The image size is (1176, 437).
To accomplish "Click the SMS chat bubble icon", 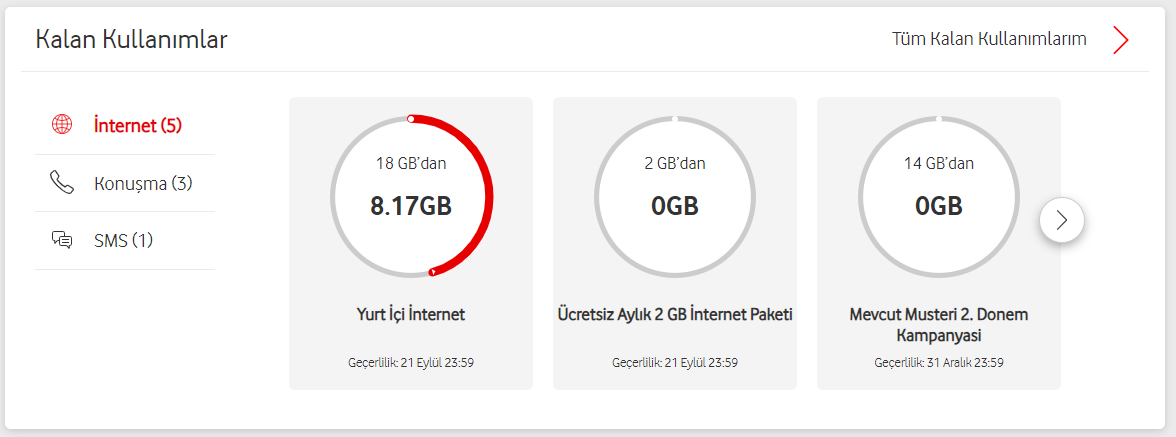I will pyautogui.click(x=62, y=240).
